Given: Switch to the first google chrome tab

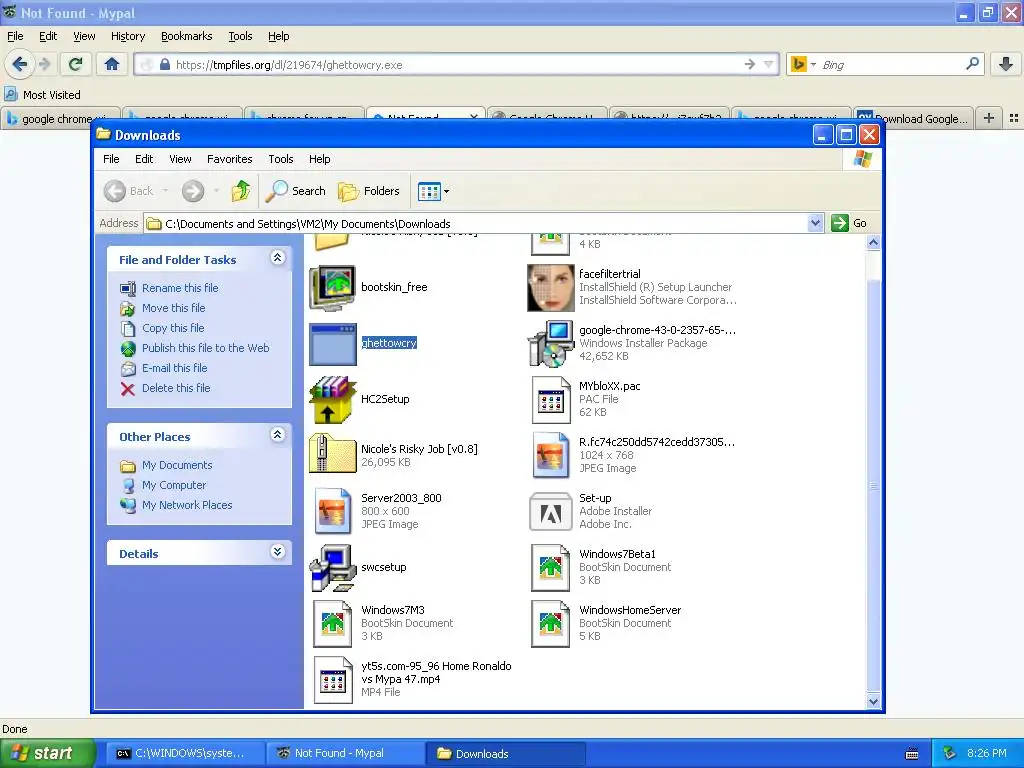Looking at the screenshot, I should [x=60, y=118].
